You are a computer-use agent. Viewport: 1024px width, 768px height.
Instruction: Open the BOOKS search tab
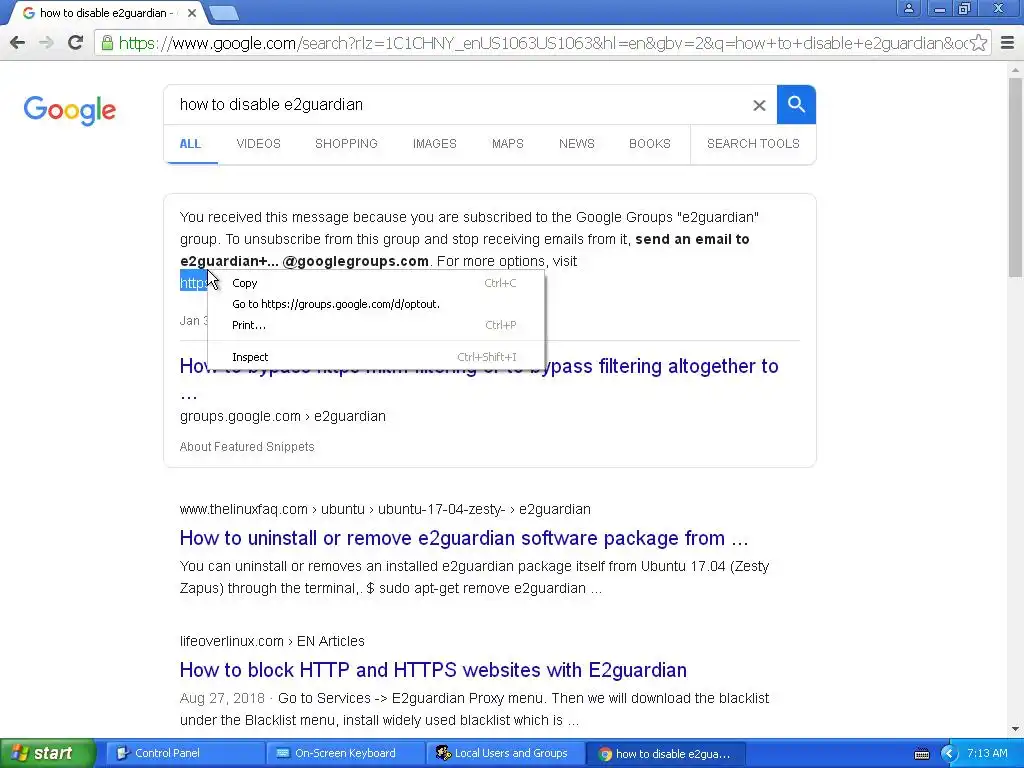click(650, 144)
